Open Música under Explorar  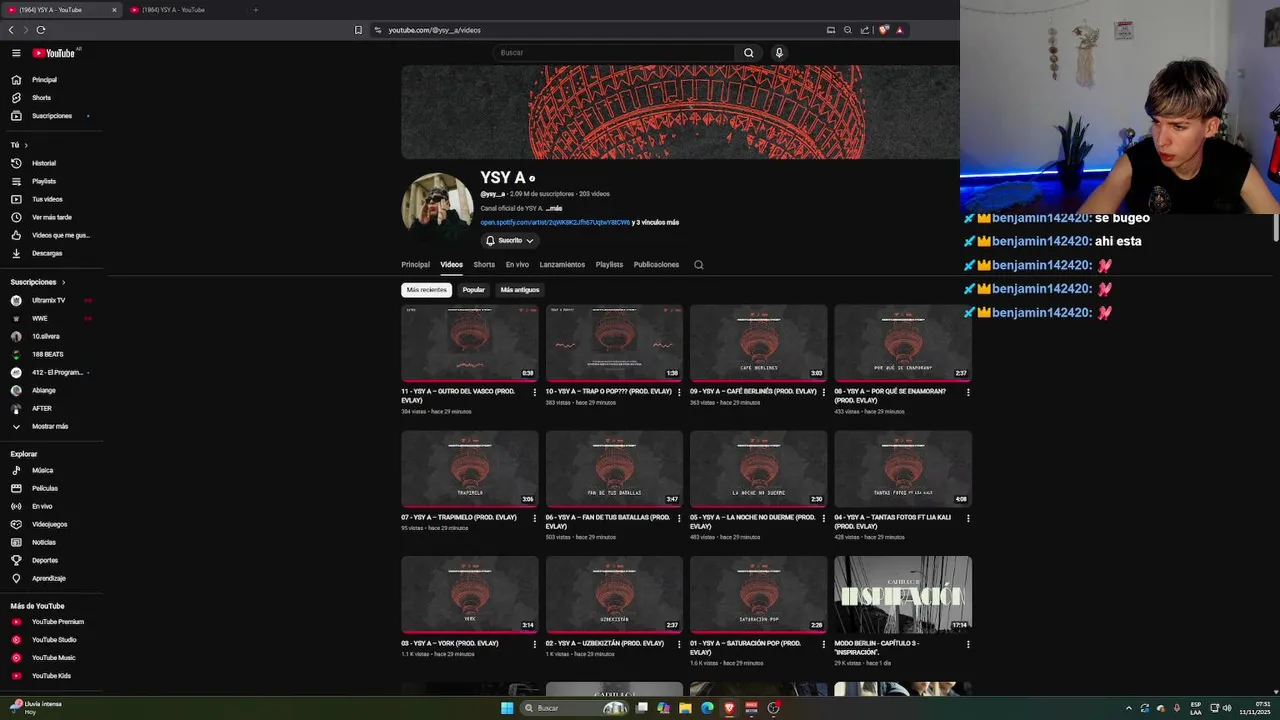tap(42, 470)
